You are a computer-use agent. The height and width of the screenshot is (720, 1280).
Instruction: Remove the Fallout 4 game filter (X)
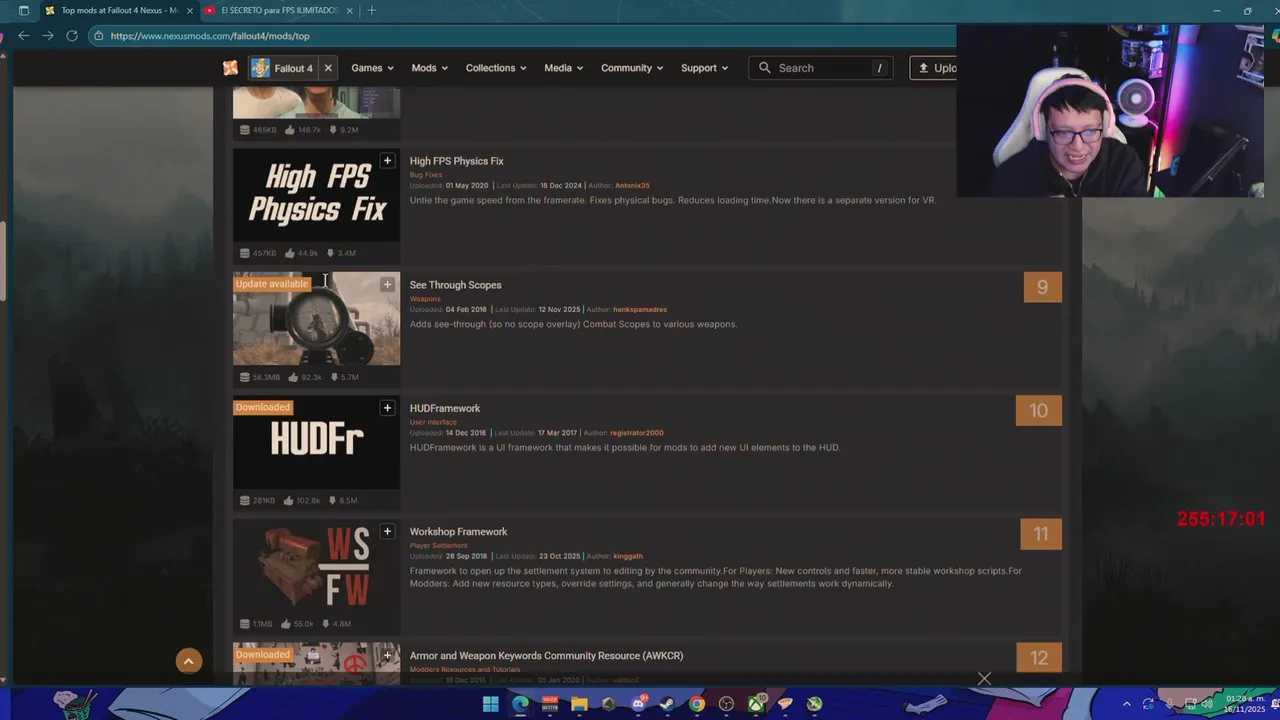328,68
